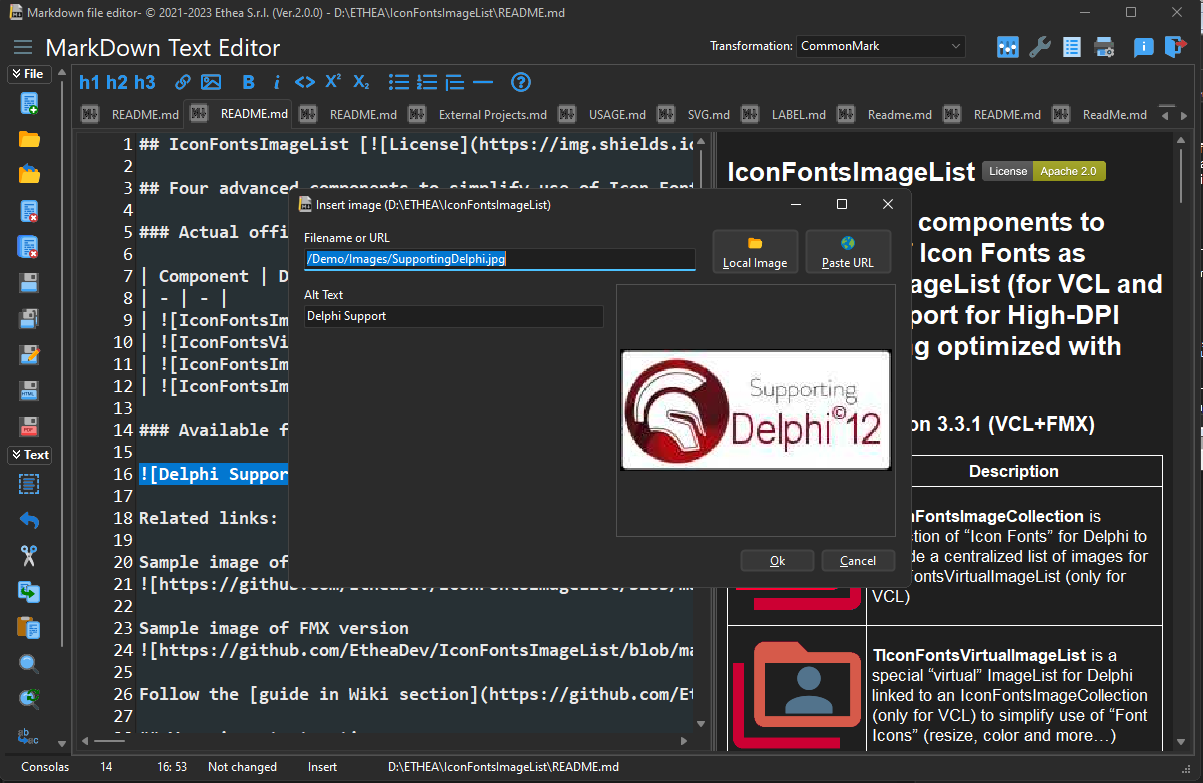Toggle bold formatting
The image size is (1203, 783).
249,82
